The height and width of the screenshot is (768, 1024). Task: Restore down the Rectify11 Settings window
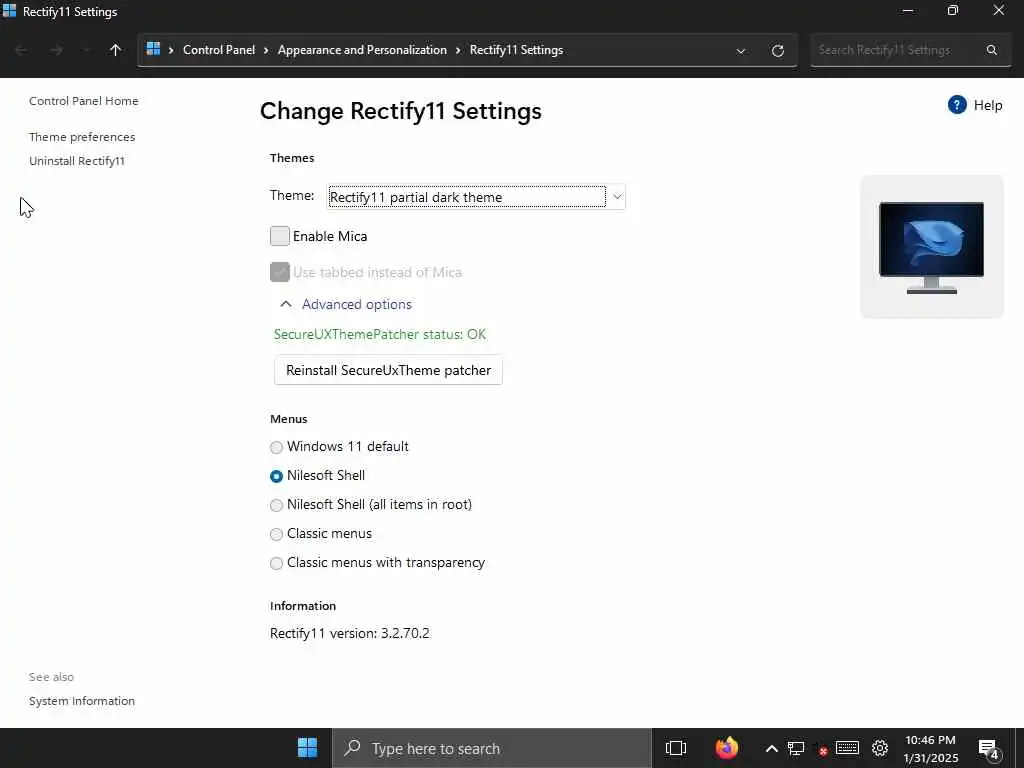click(x=953, y=10)
